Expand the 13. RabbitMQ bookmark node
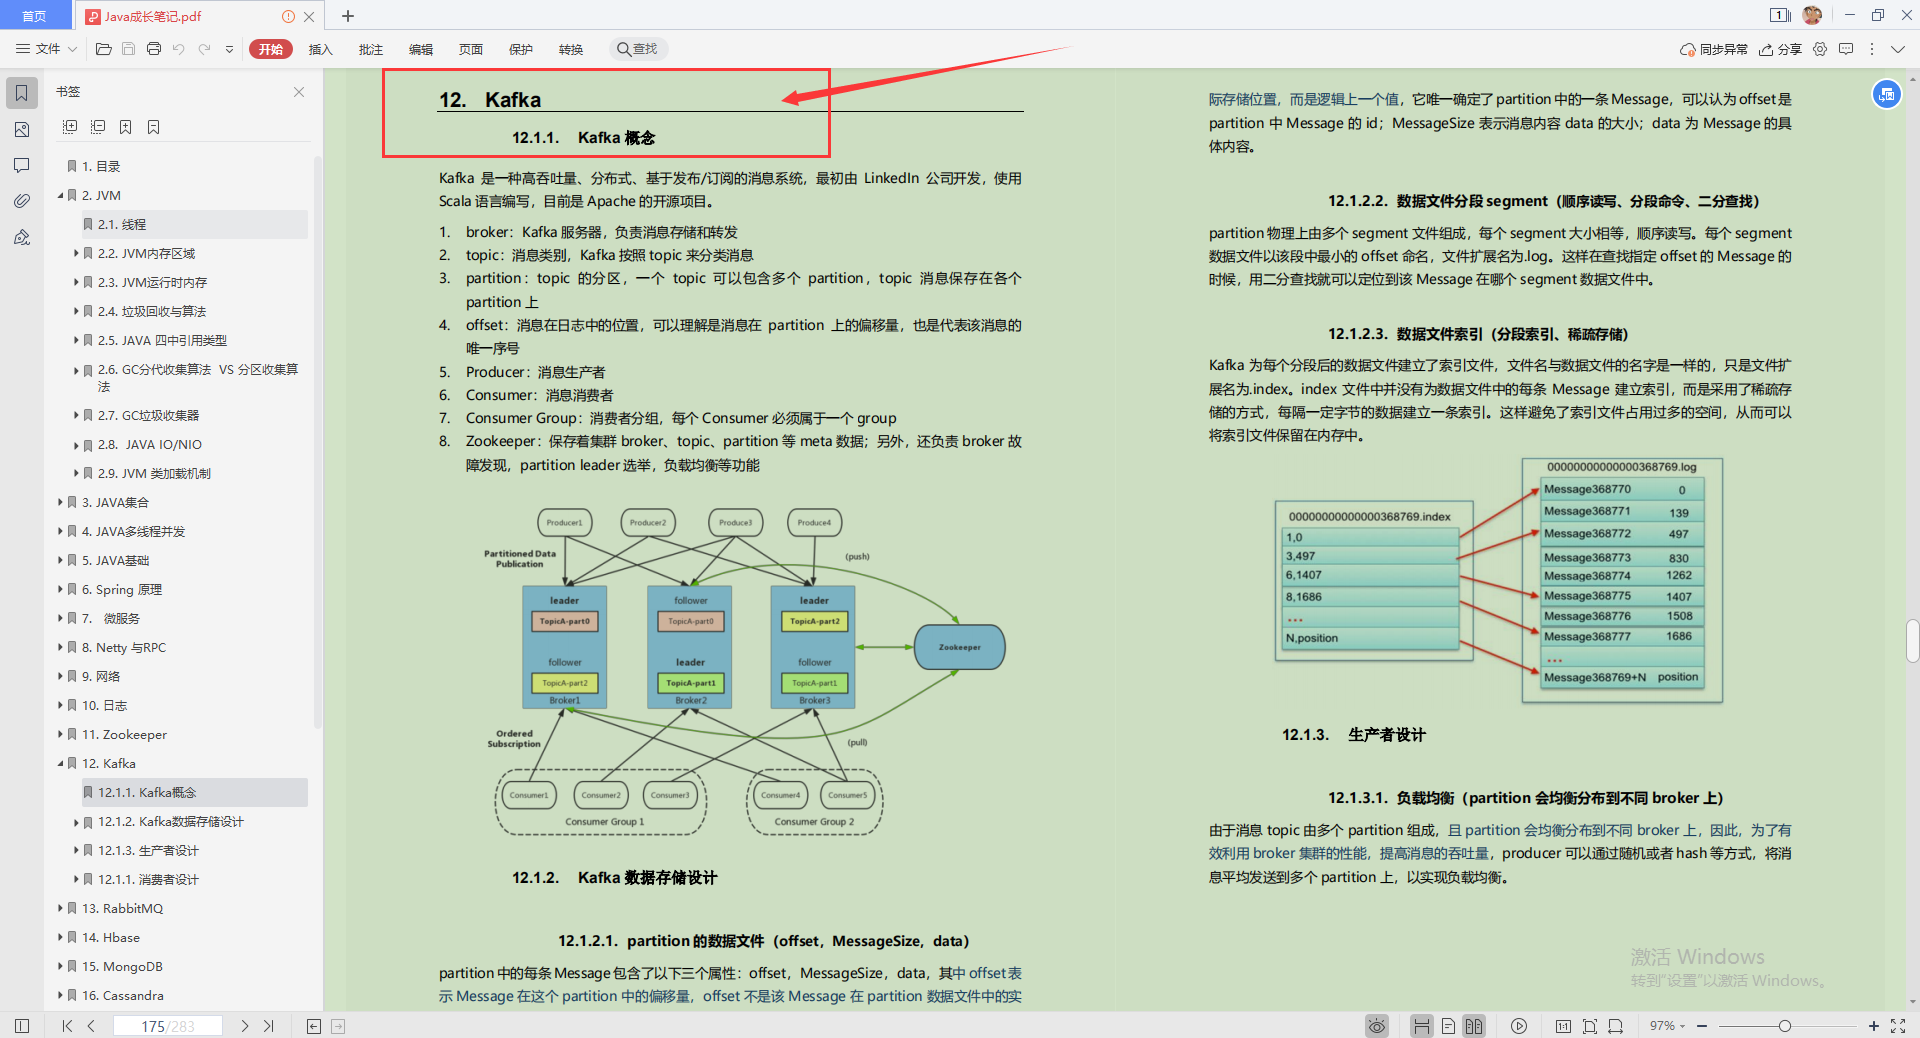The image size is (1920, 1038). click(60, 909)
